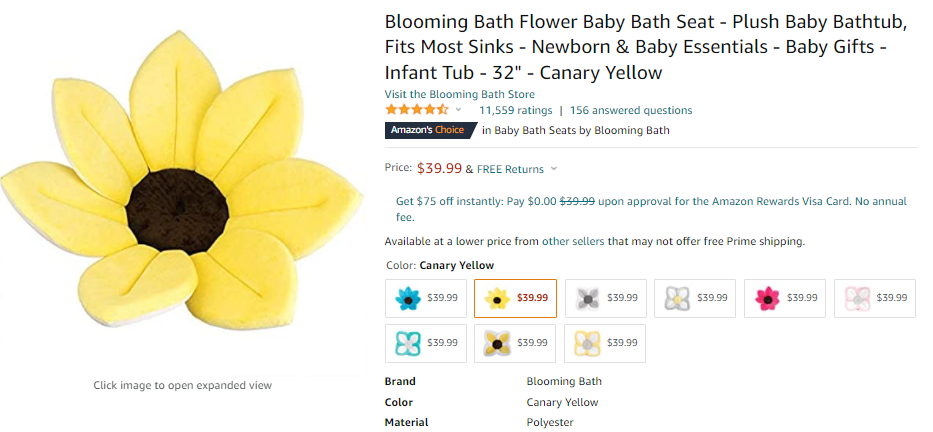This screenshot has width=933, height=432.
Task: Select the hot pink flower swatch
Action: (x=785, y=298)
